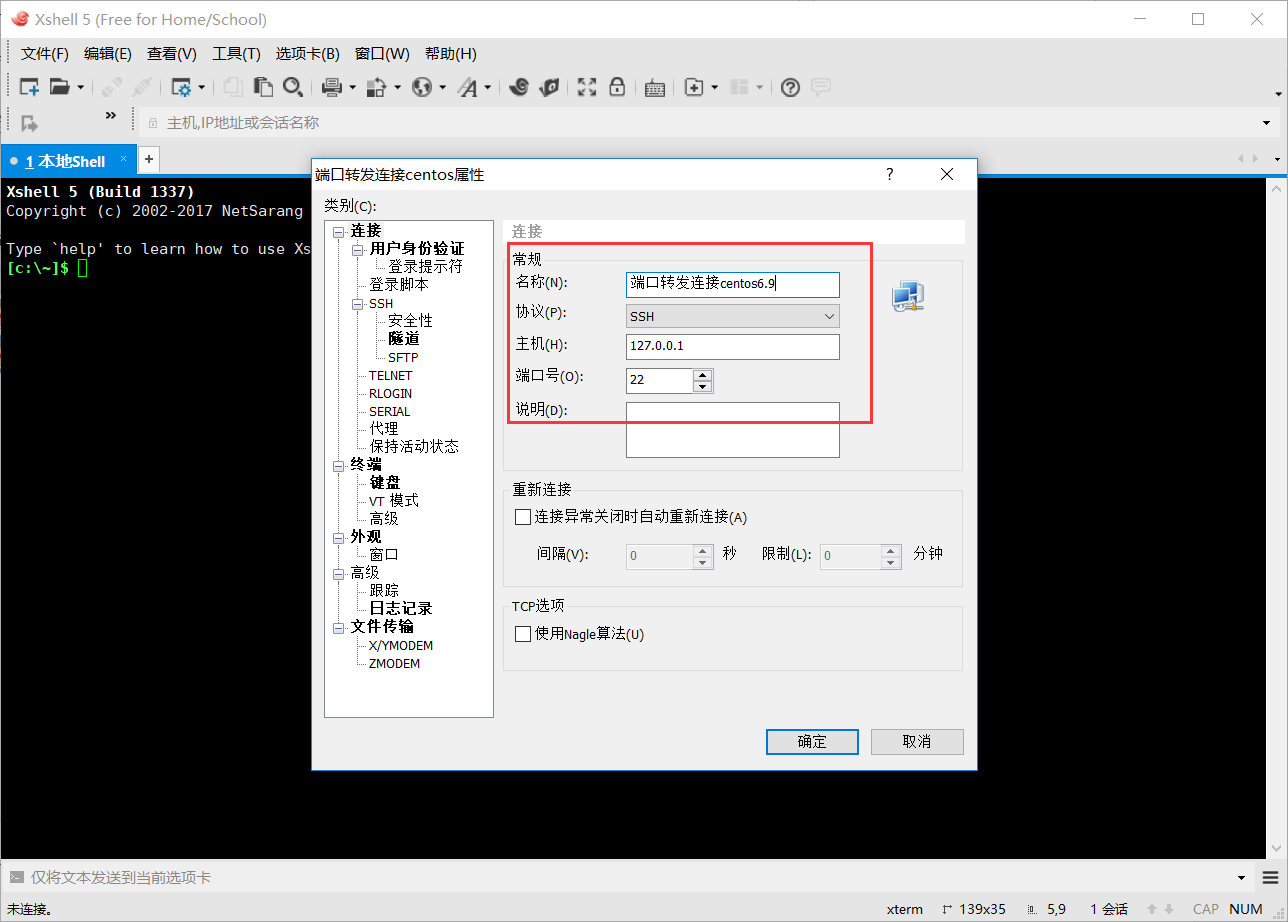Click the 取消 button
This screenshot has height=922, width=1288.
point(917,741)
